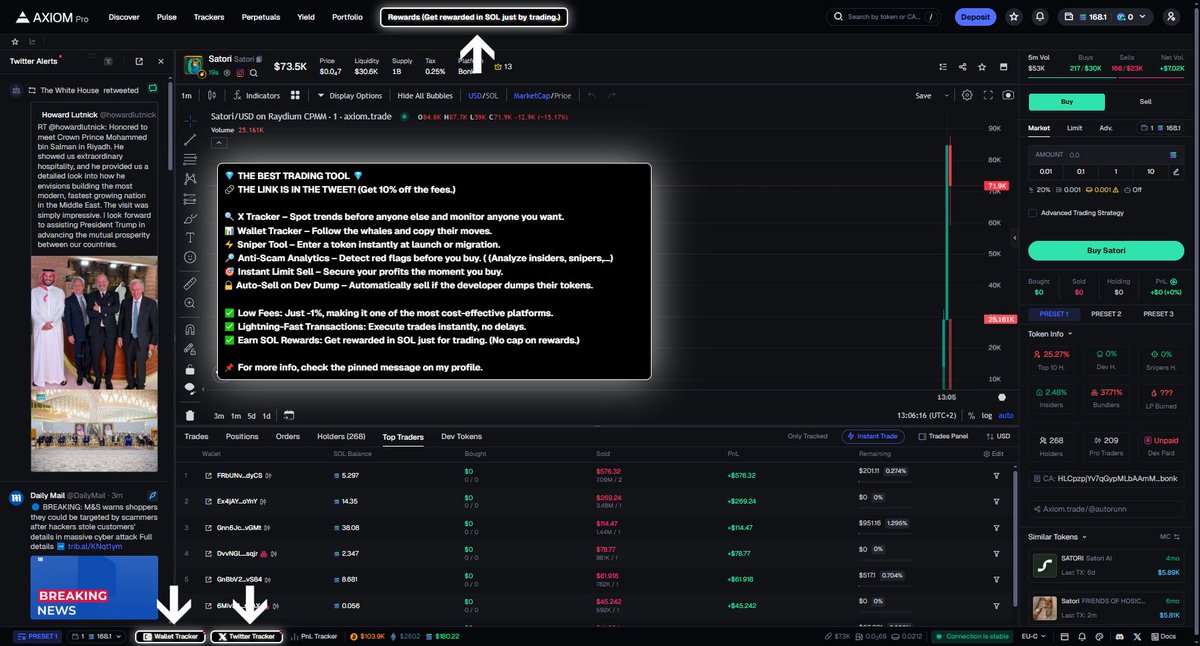The width and height of the screenshot is (1200, 646).
Task: Open the Perpetuals menu
Action: [x=261, y=17]
